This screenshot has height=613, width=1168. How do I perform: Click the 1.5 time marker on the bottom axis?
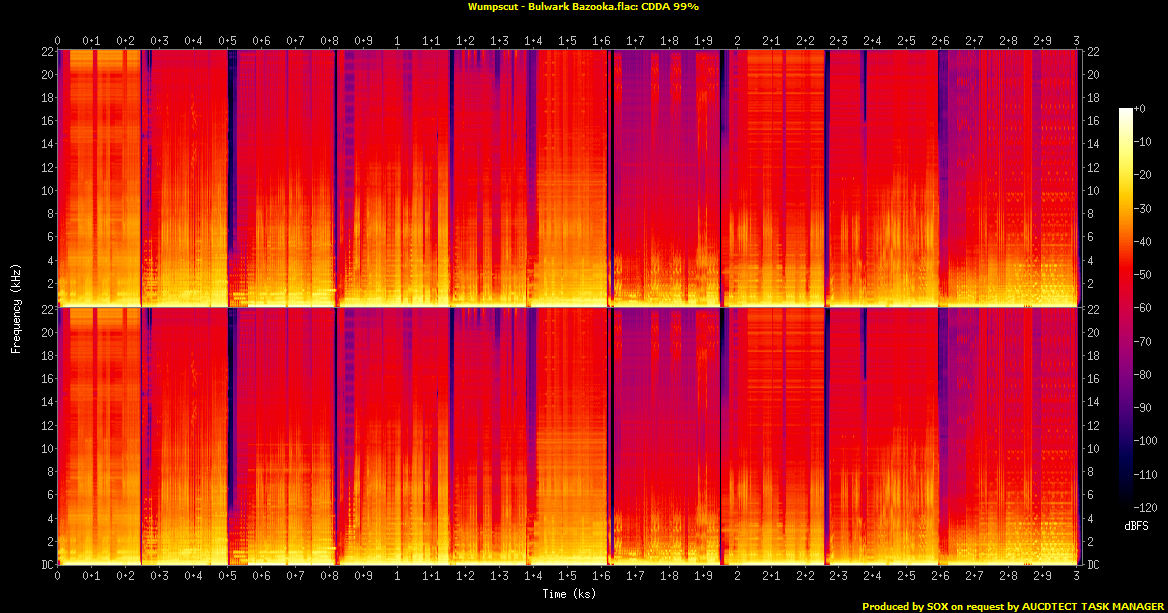[x=567, y=577]
